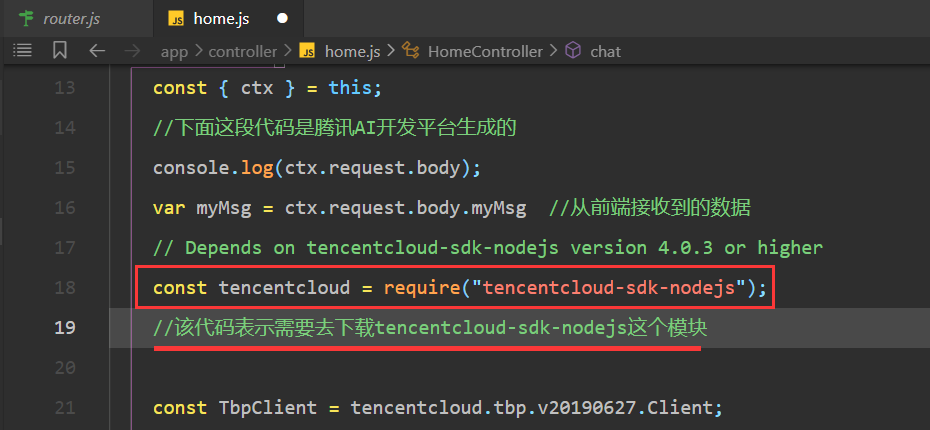The width and height of the screenshot is (930, 430).
Task: Click 'this' keyword on line 13
Action: (x=350, y=88)
